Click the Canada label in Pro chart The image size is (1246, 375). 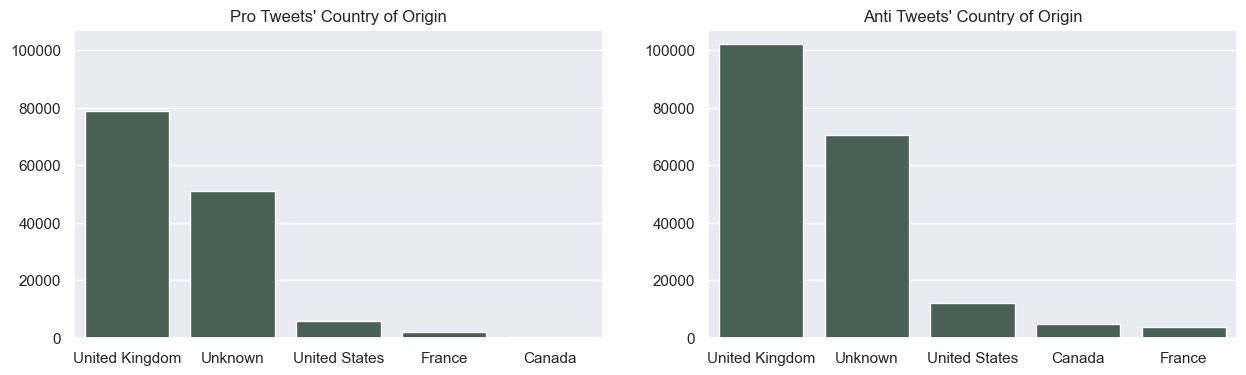(550, 358)
